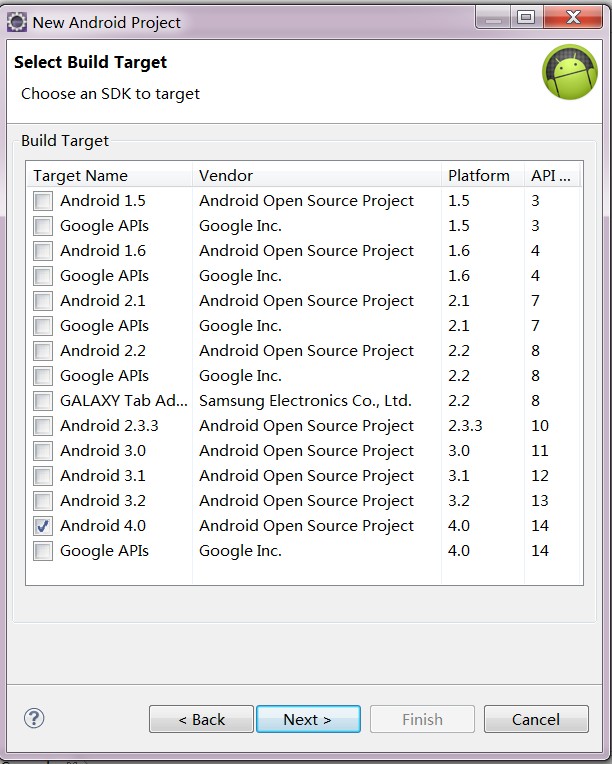The height and width of the screenshot is (764, 612).
Task: Go to the next wizard page
Action: coord(308,719)
